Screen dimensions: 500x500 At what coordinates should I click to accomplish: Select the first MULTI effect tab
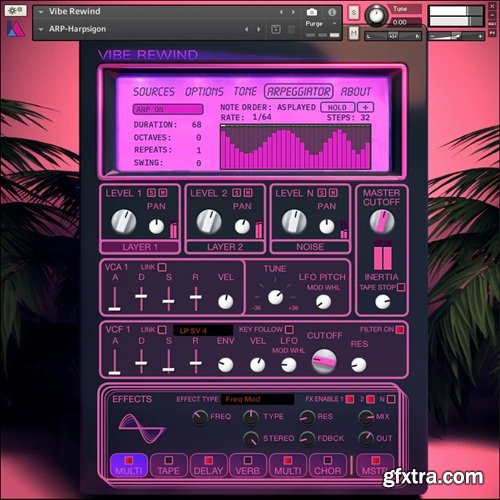point(129,465)
